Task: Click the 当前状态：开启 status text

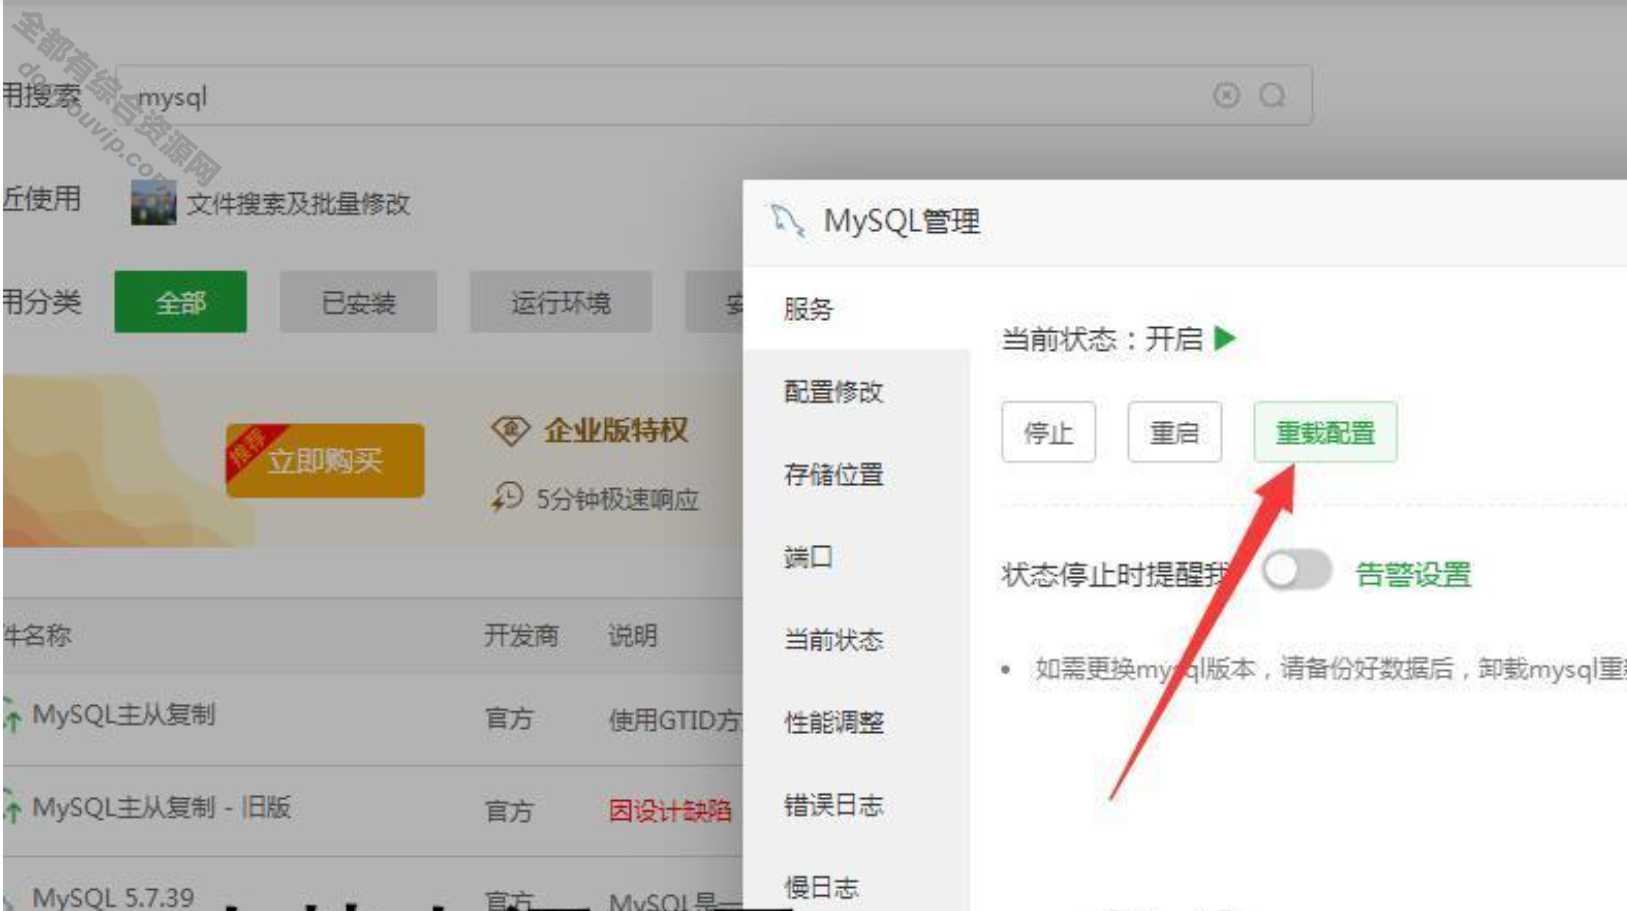Action: (1102, 339)
